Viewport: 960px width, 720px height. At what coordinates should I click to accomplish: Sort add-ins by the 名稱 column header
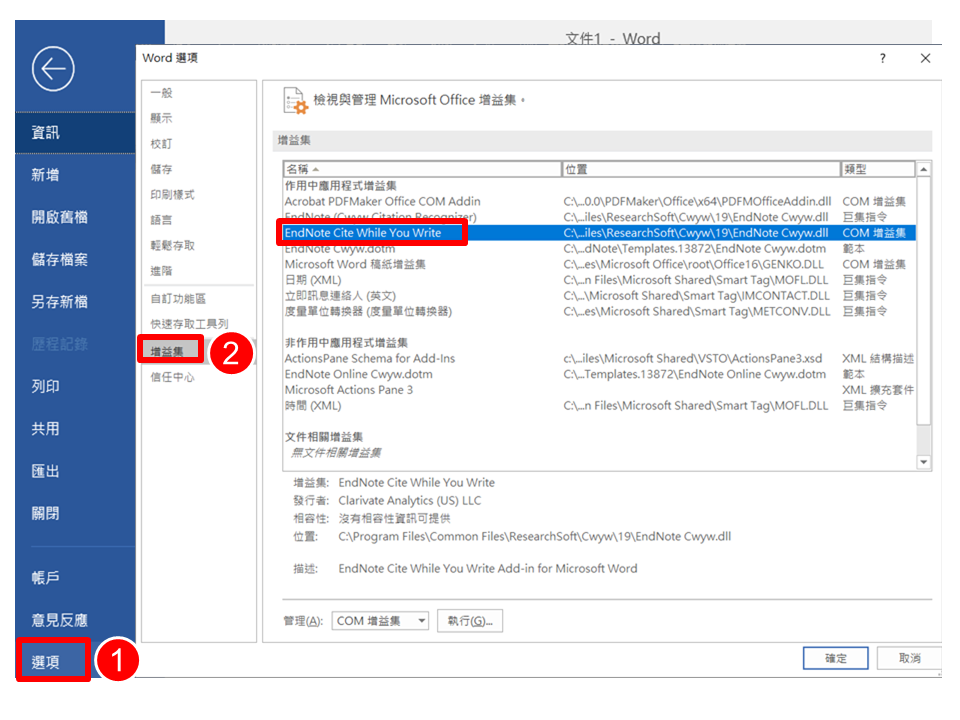(422, 169)
